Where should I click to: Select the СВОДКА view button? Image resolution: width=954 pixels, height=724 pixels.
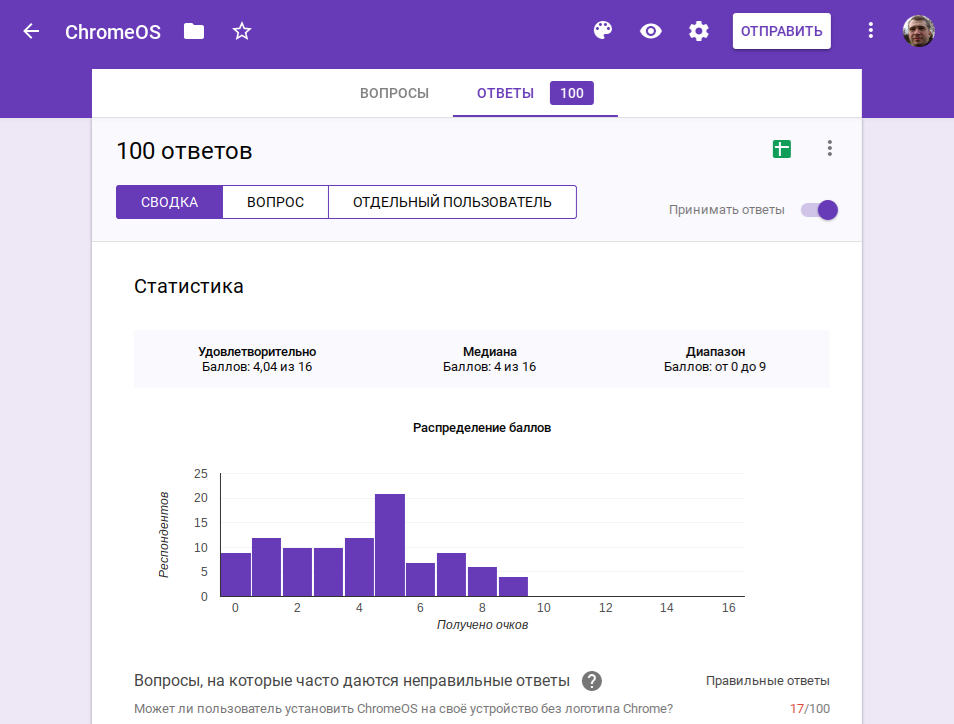click(x=169, y=202)
